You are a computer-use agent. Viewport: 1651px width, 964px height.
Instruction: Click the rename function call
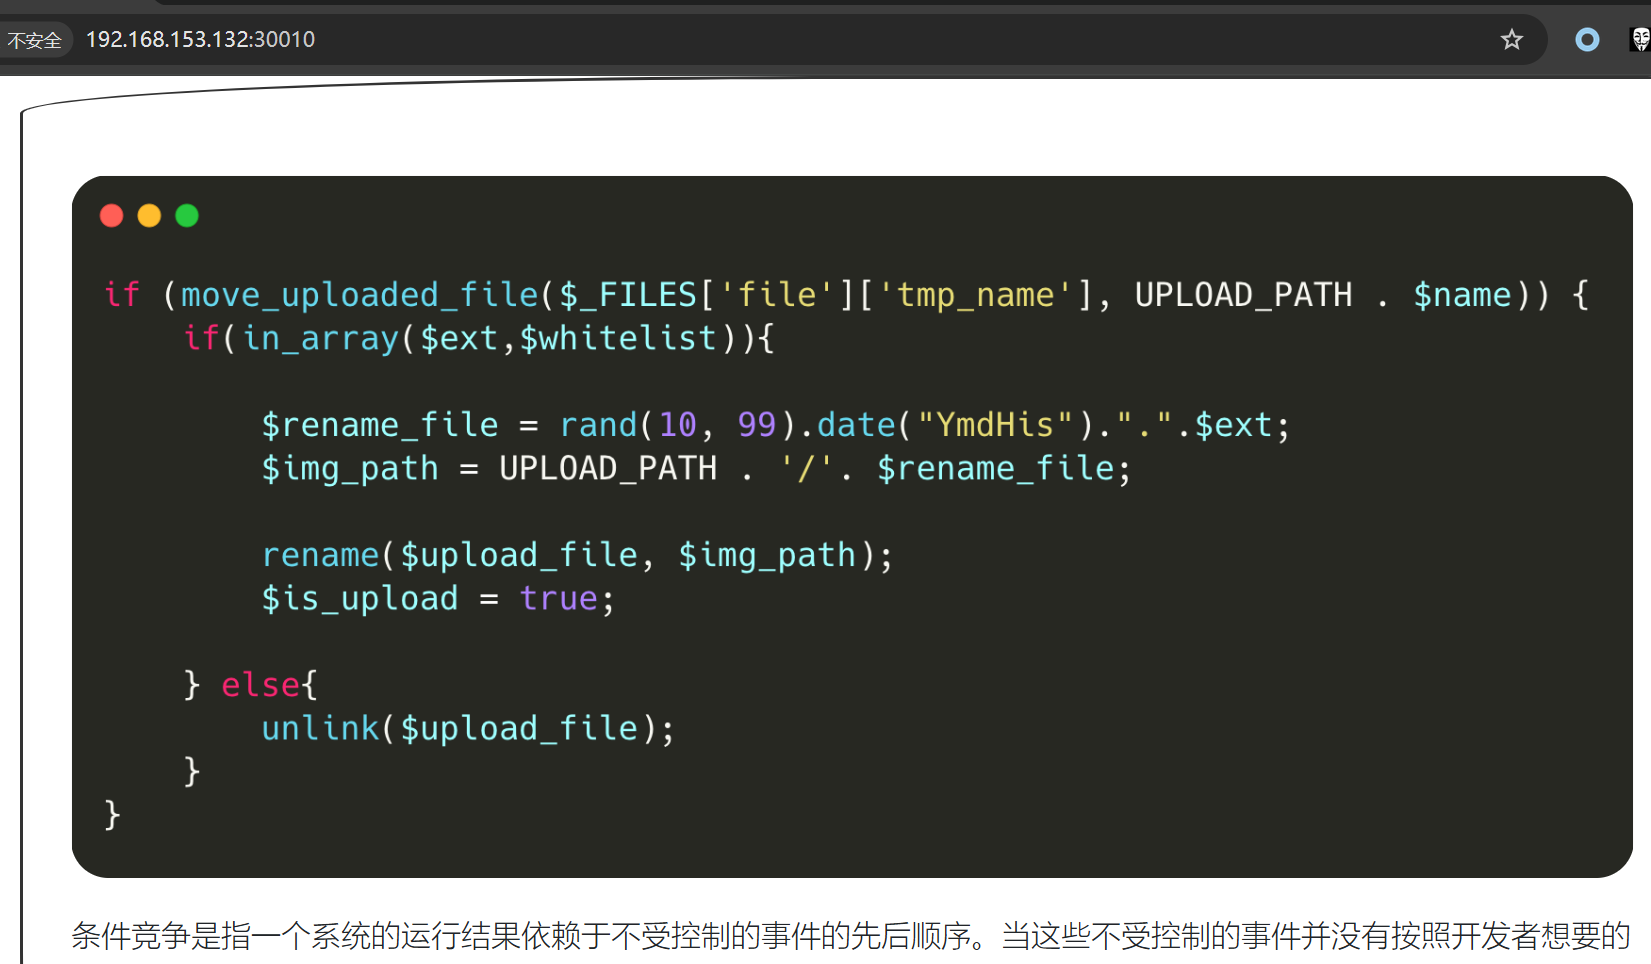click(x=320, y=555)
